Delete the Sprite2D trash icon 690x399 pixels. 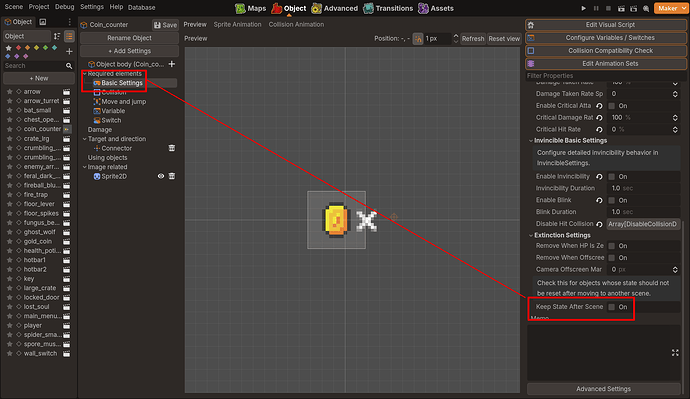[x=172, y=176]
